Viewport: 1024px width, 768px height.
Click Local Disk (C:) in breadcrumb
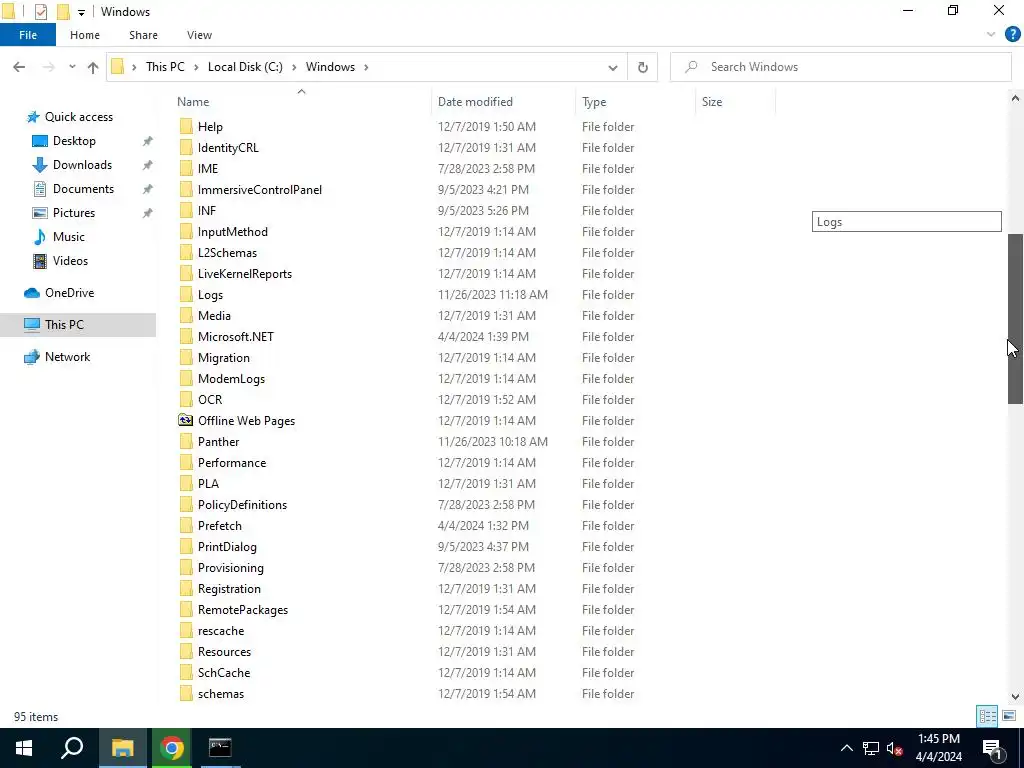click(246, 67)
